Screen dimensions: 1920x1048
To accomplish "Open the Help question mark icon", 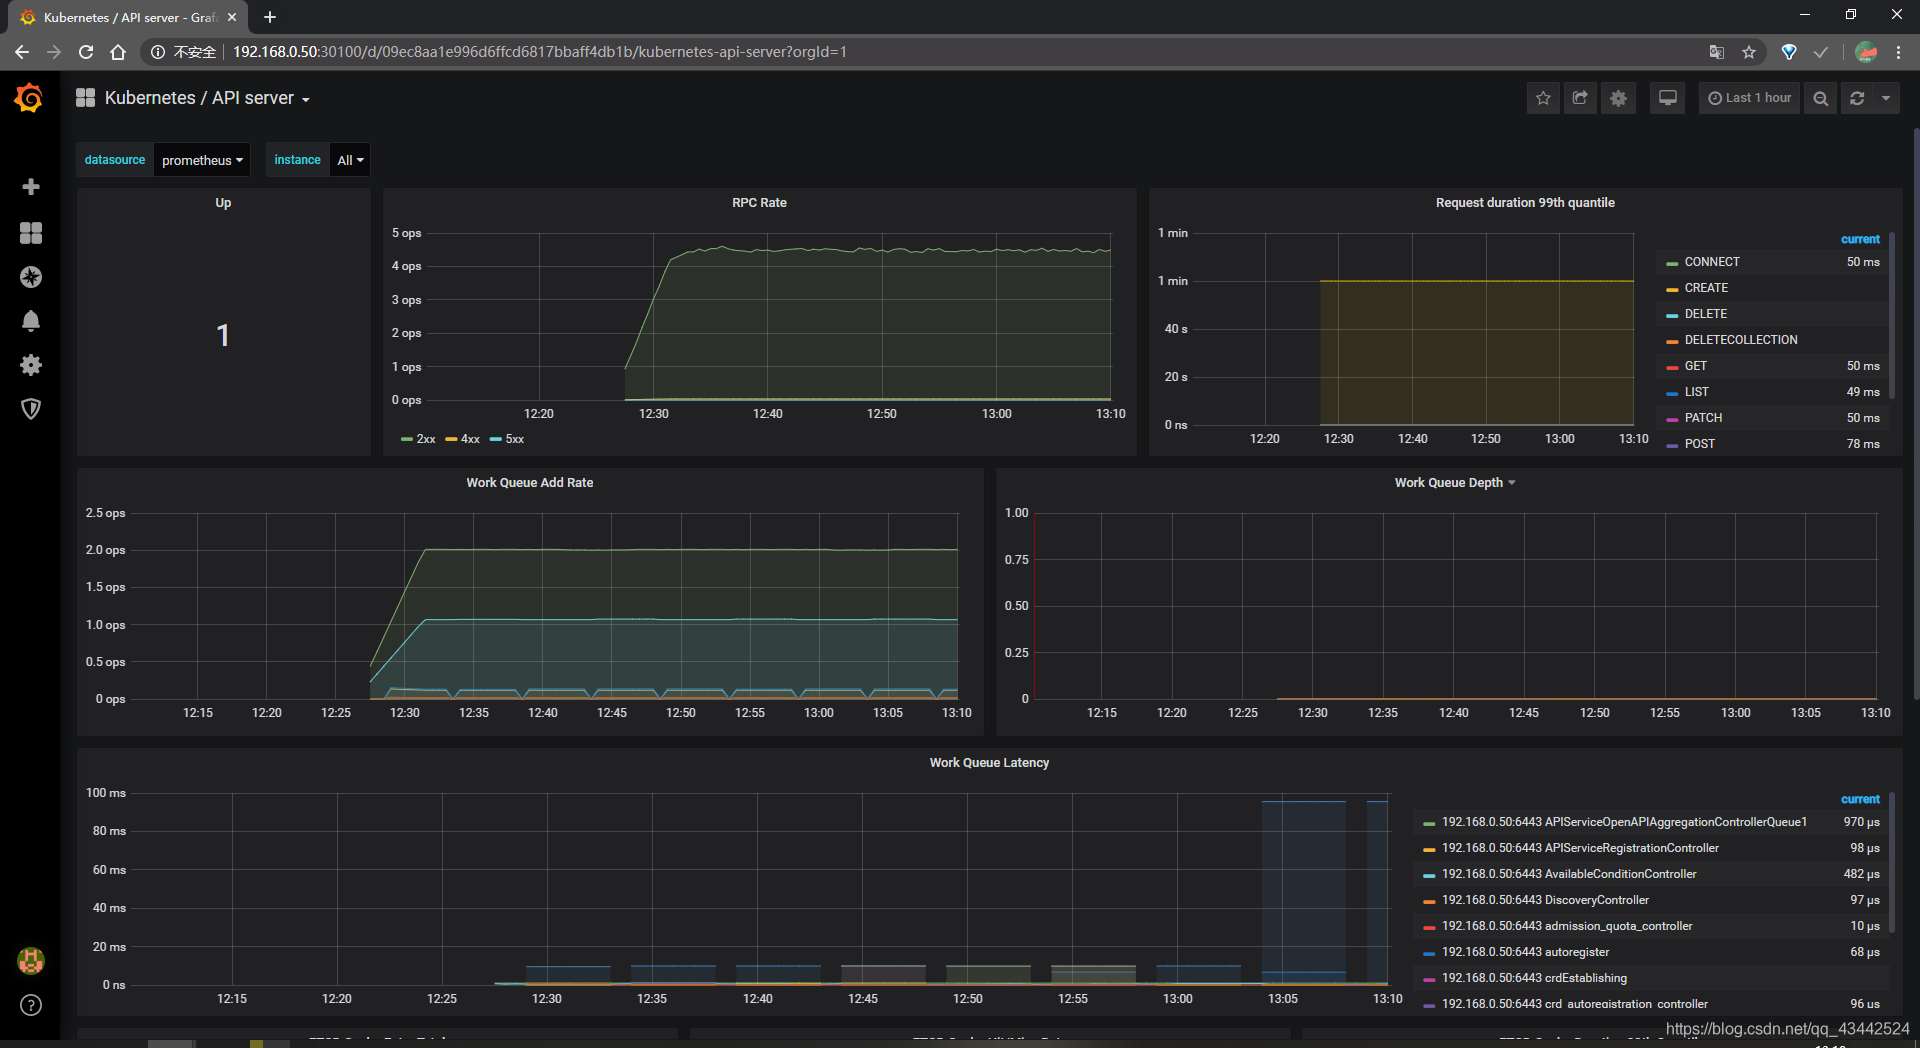I will click(31, 1005).
